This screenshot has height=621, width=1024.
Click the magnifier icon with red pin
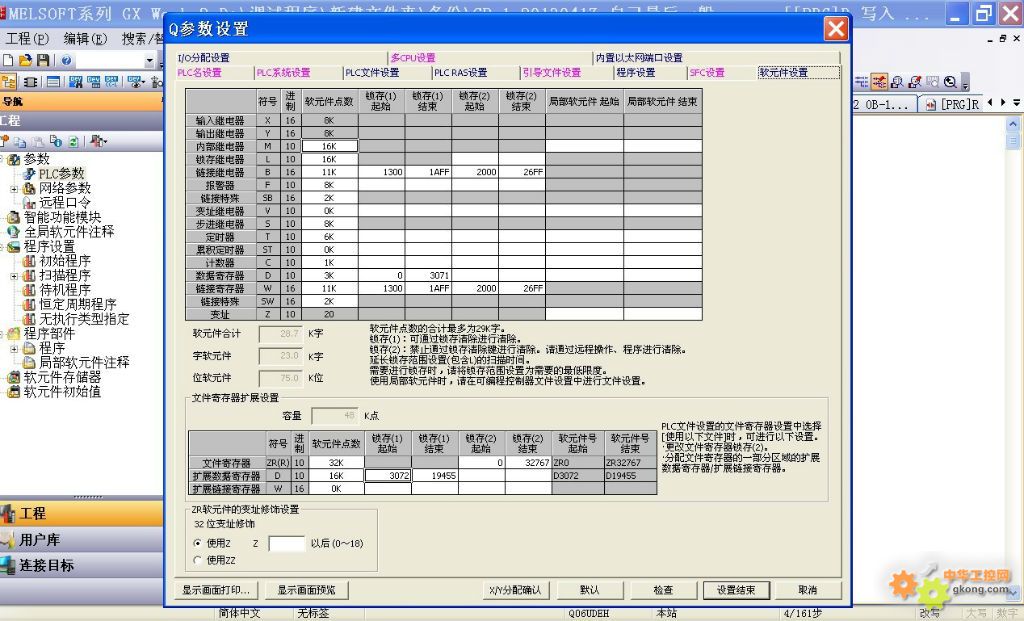pyautogui.click(x=915, y=82)
